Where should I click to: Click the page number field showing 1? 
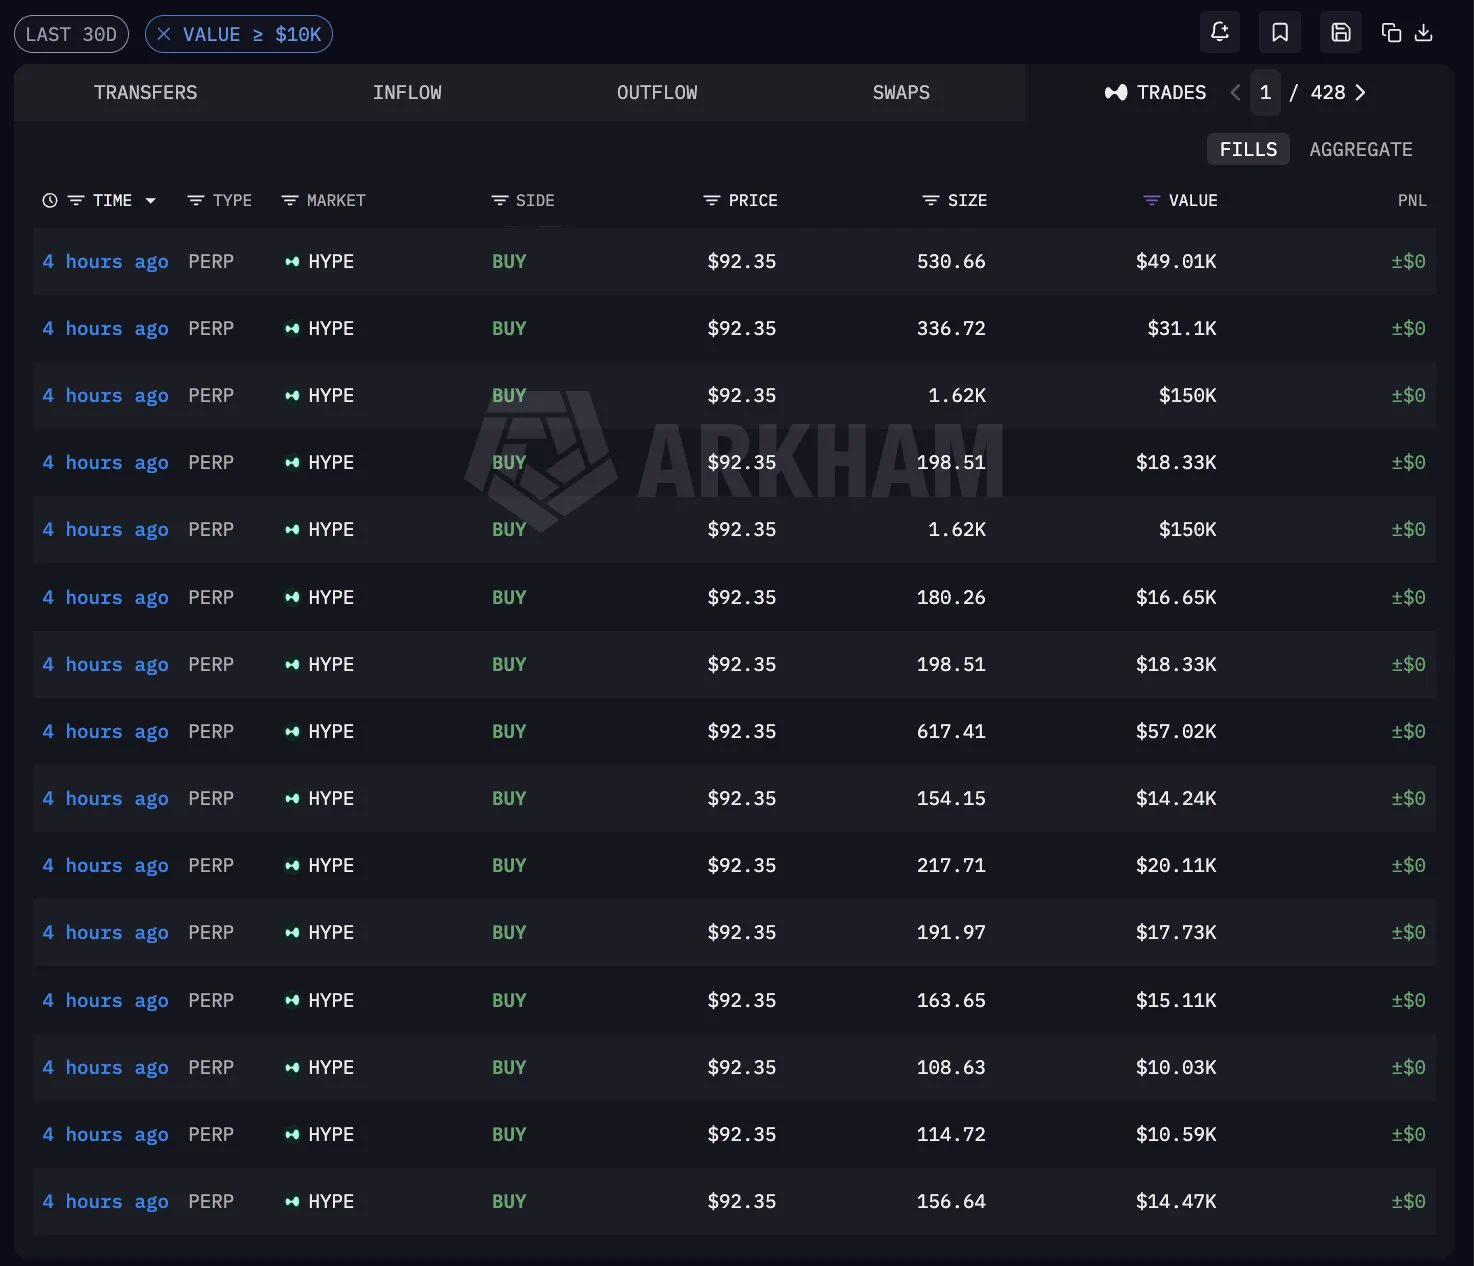click(x=1265, y=92)
